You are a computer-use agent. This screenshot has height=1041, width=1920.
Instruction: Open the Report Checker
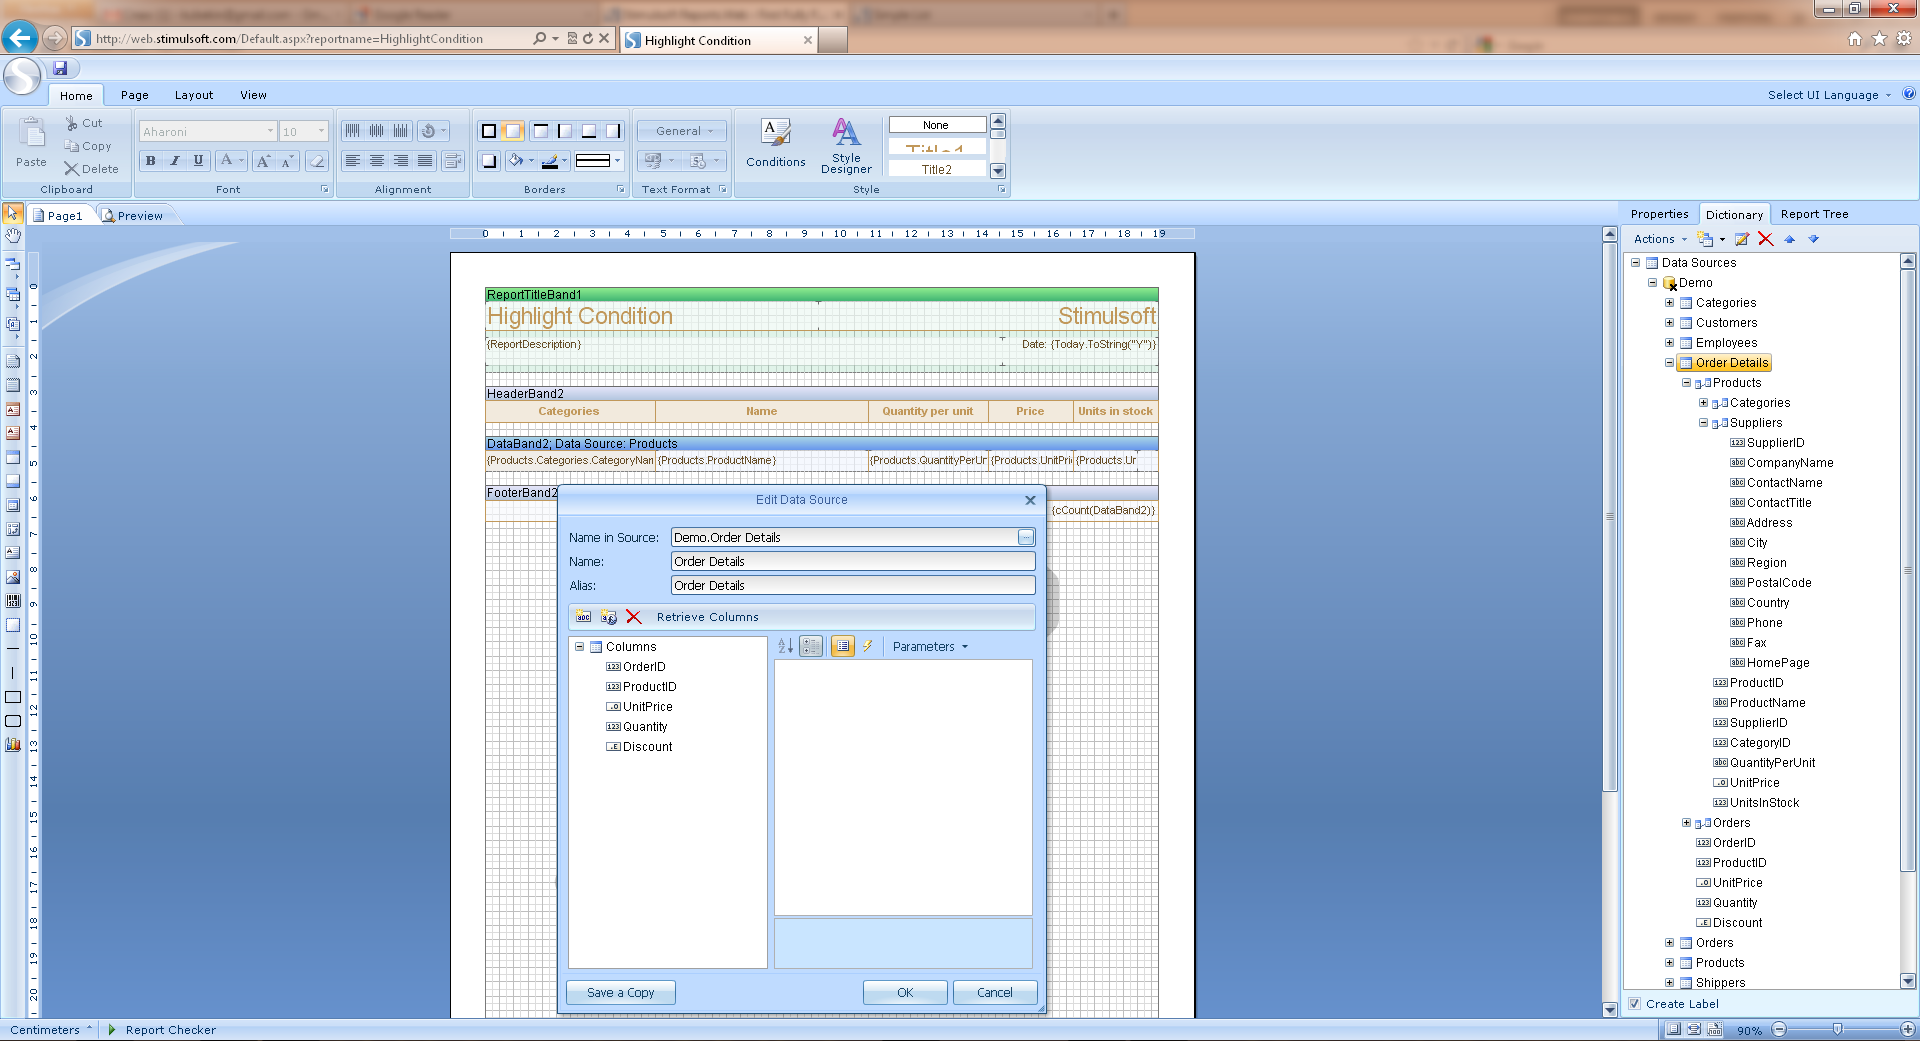coord(162,1030)
